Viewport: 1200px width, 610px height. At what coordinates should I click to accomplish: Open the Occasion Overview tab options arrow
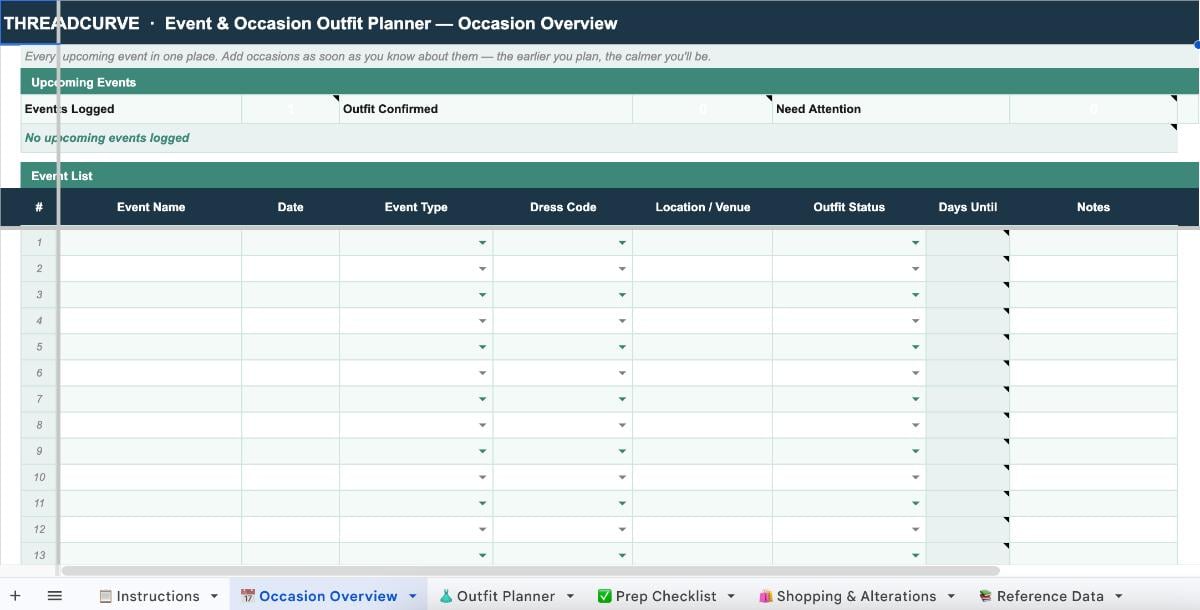point(412,595)
